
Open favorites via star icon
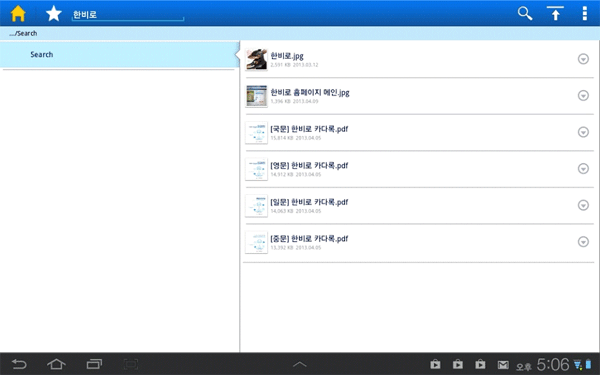(x=54, y=14)
